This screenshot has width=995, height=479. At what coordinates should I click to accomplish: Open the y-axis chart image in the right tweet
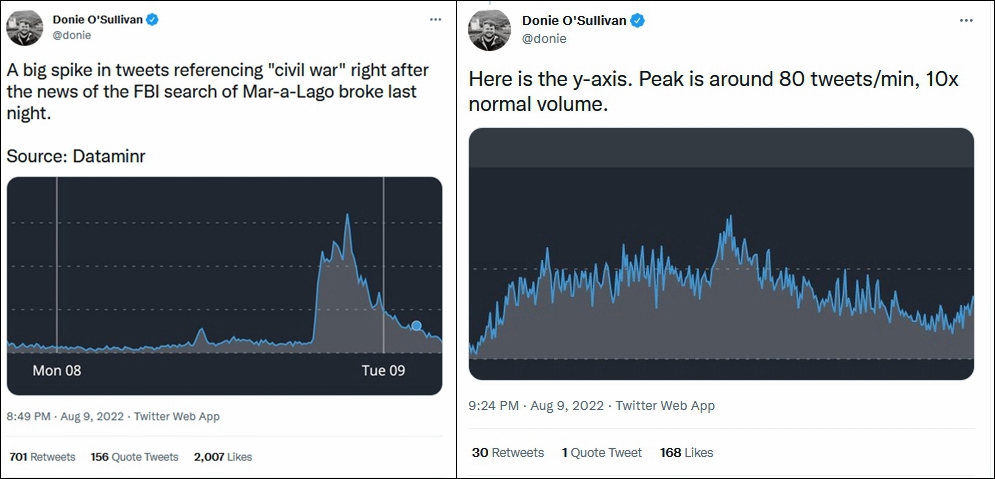tap(721, 254)
